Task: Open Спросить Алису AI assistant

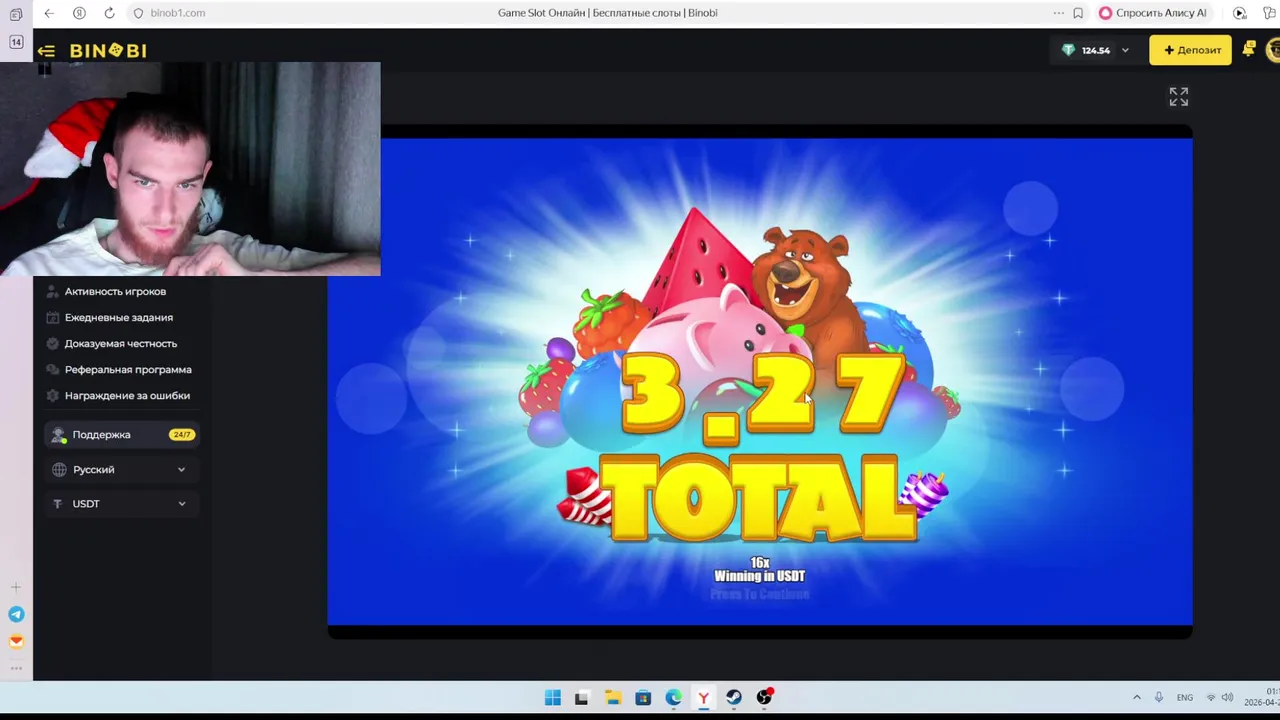Action: (x=1153, y=13)
